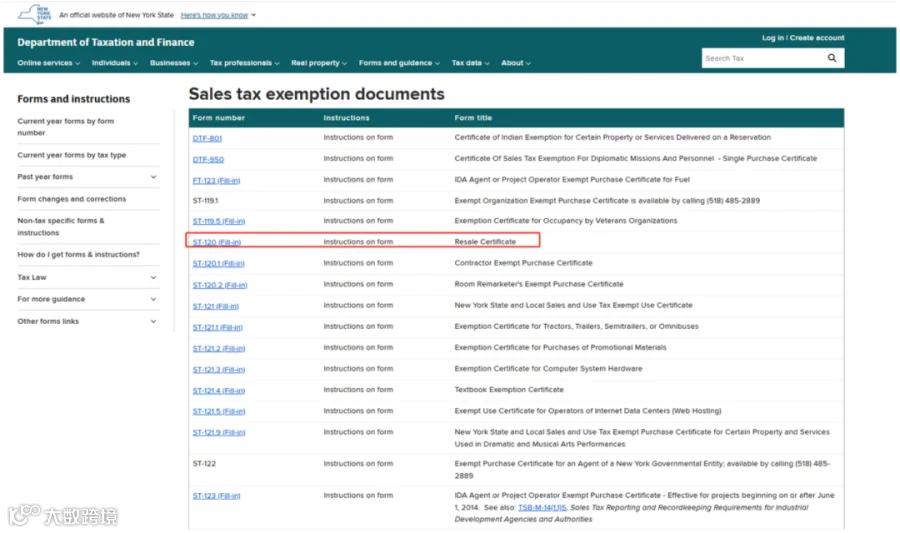This screenshot has height=533, width=900.
Task: Open the ST-119.5 (Fill-in) form
Action: pos(219,221)
